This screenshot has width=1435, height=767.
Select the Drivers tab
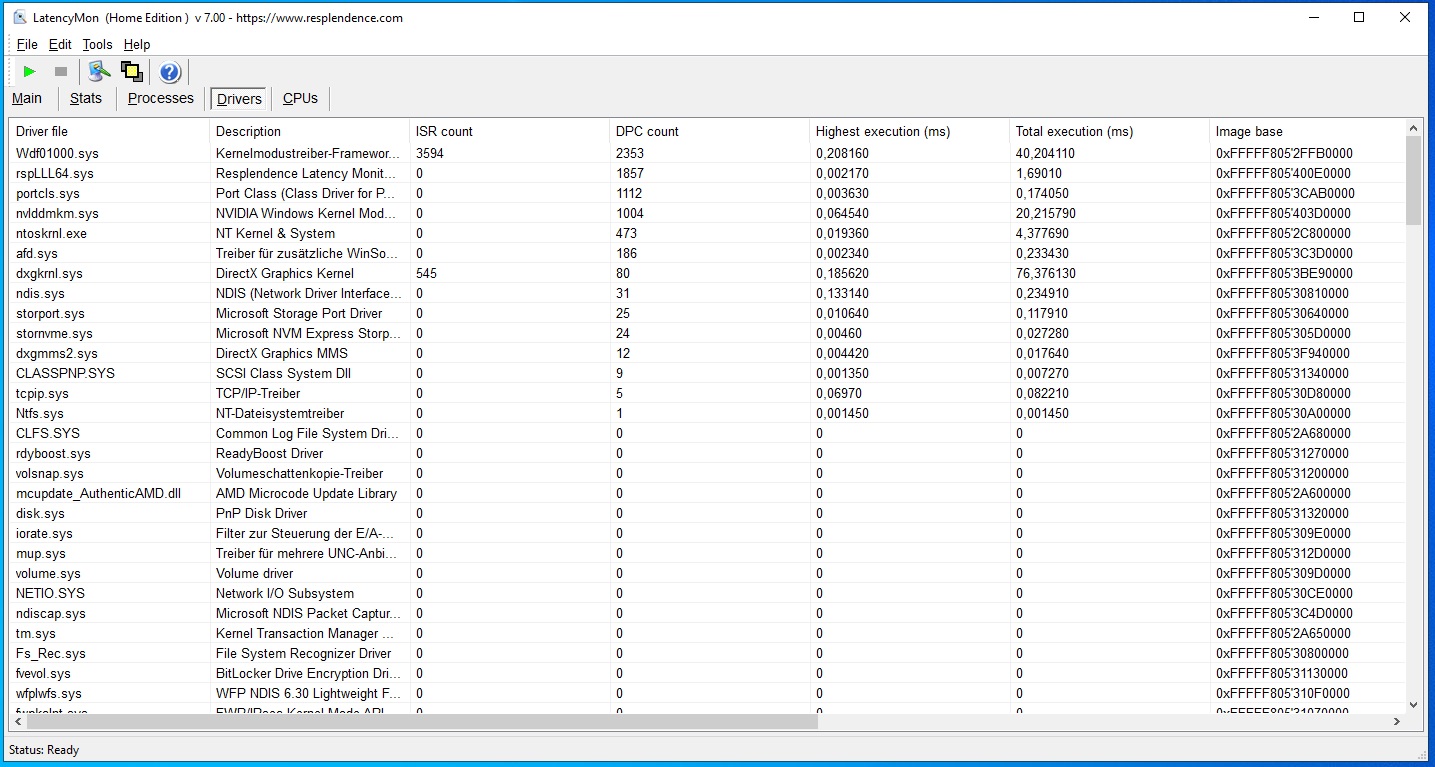coord(239,99)
